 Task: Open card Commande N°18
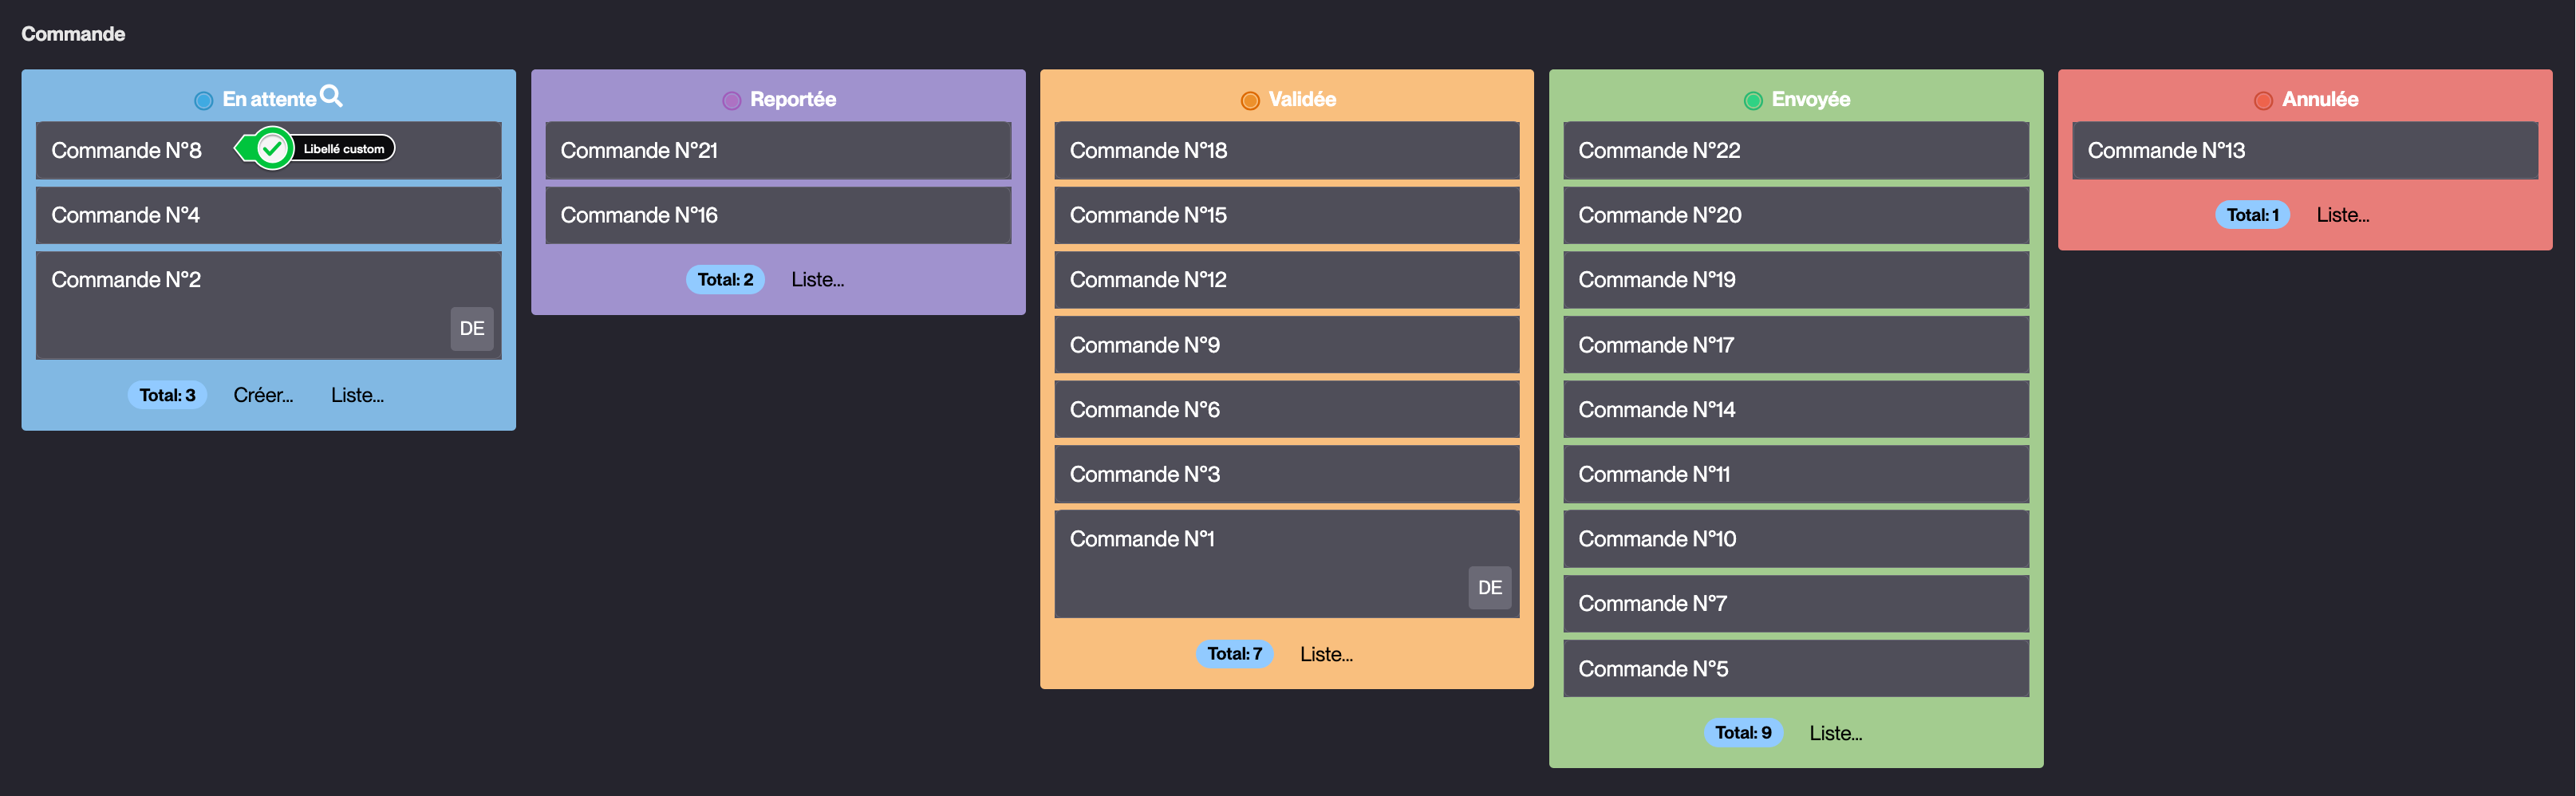click(x=1287, y=151)
